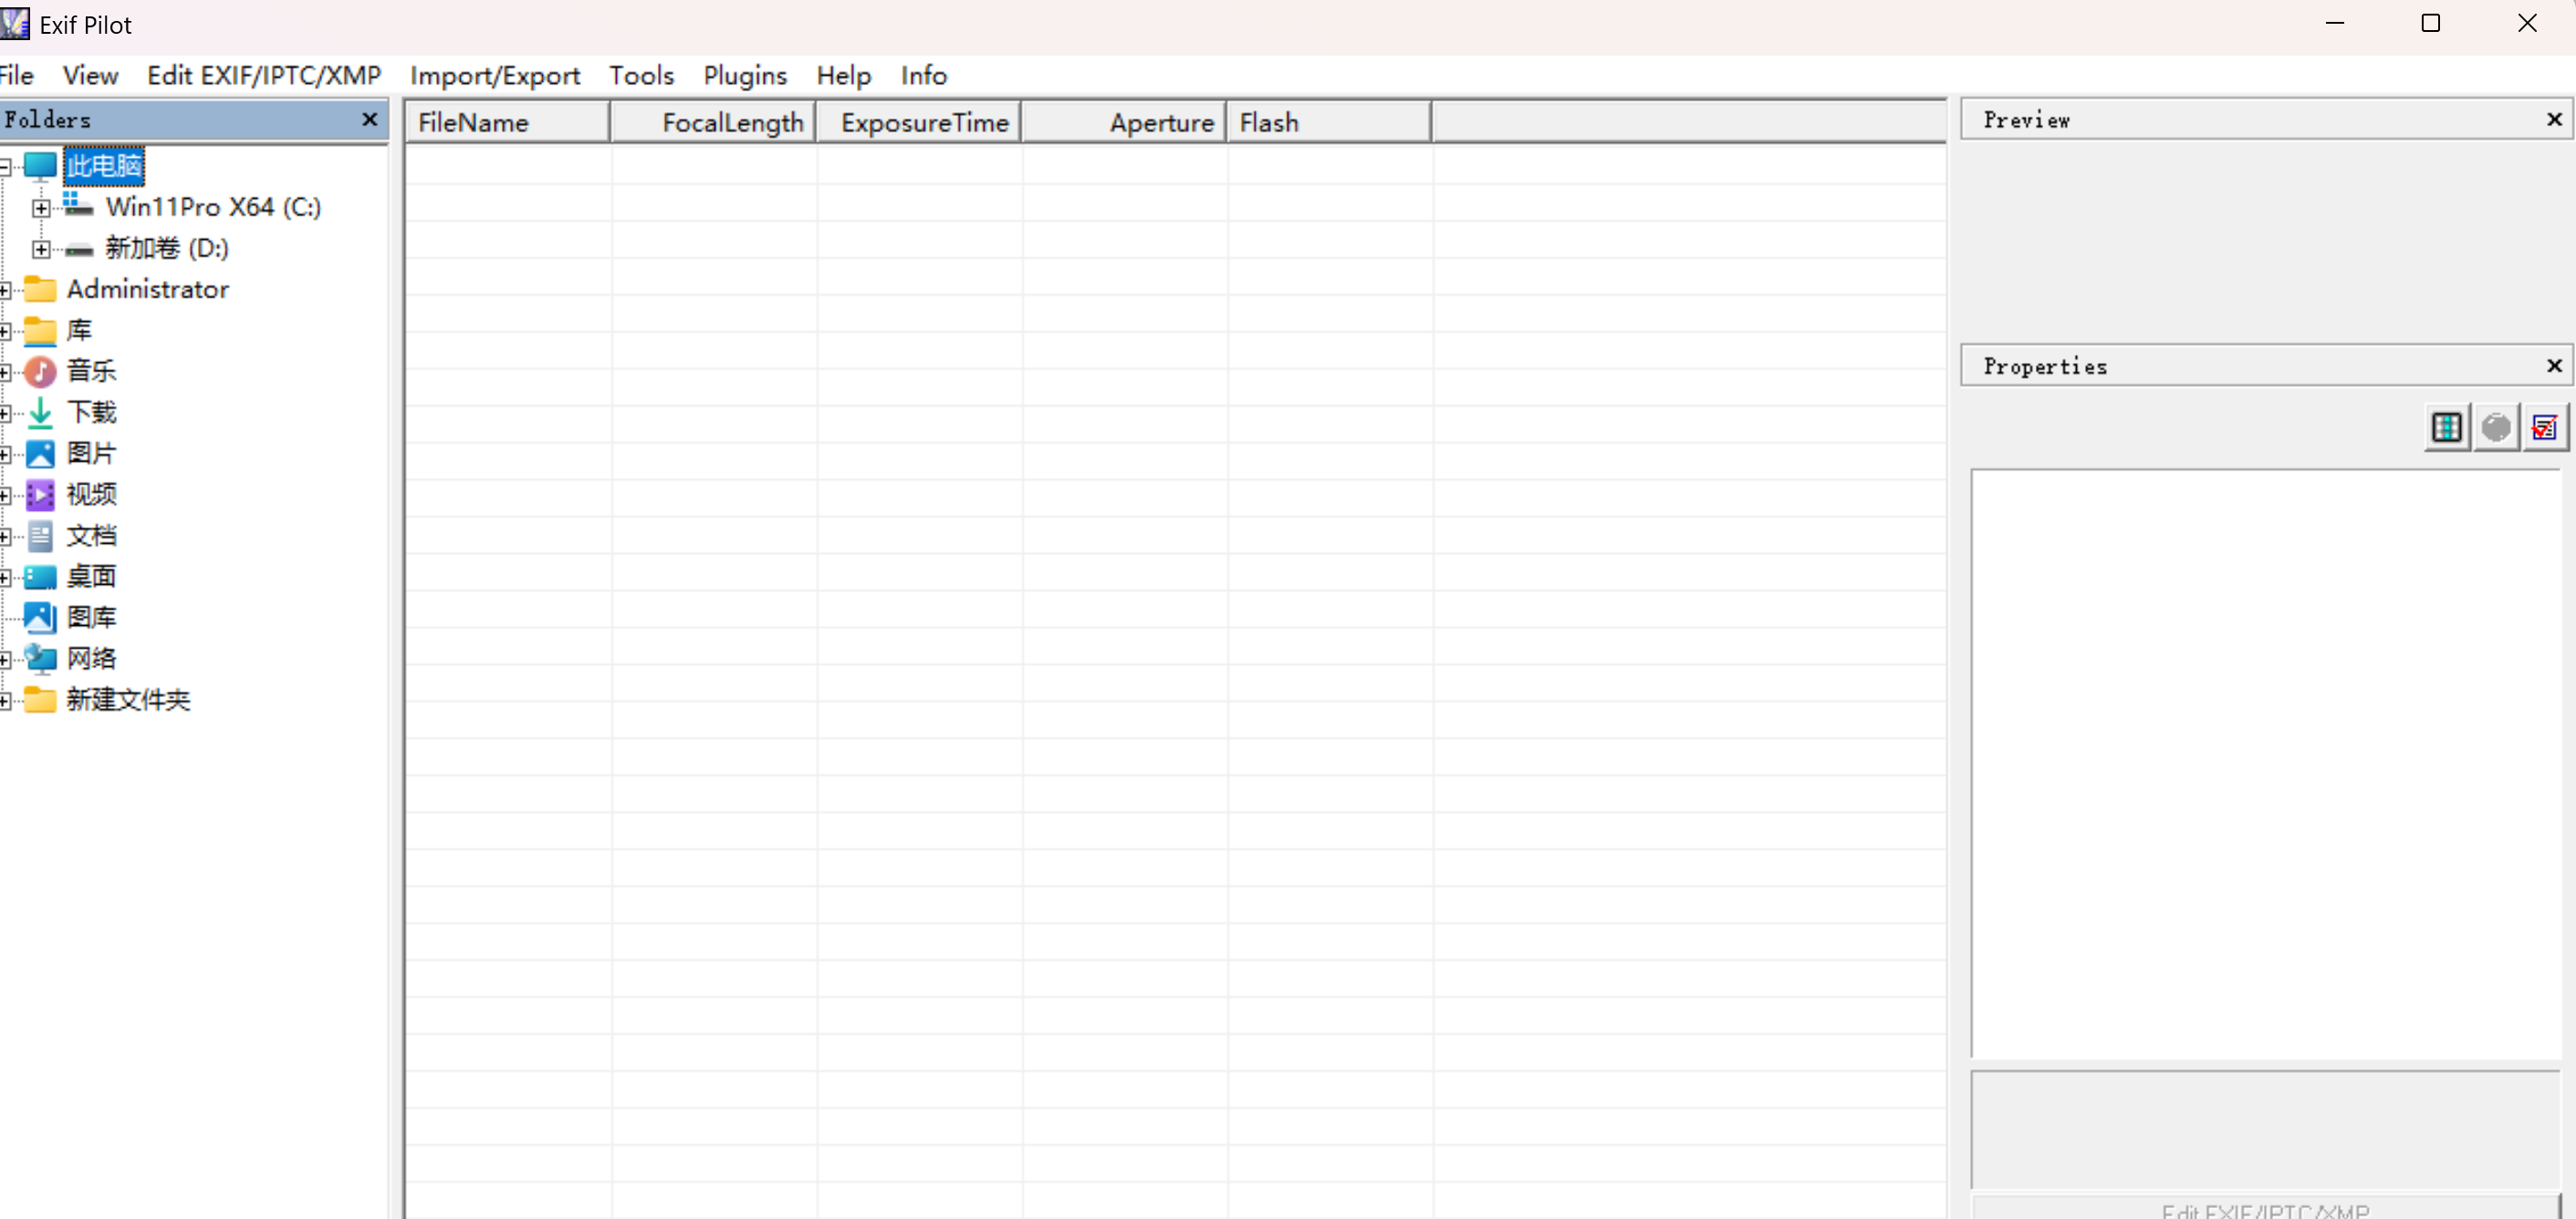Open the Tools menu

coord(641,75)
